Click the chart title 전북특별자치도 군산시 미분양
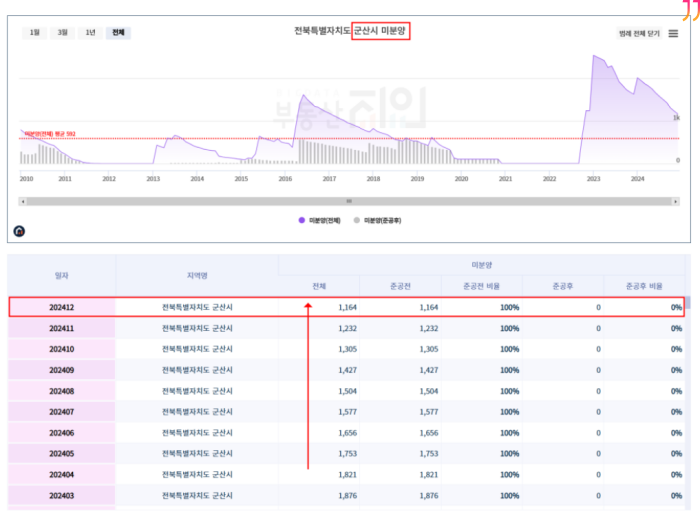Image resolution: width=700 pixels, height=514 pixels. point(350,31)
